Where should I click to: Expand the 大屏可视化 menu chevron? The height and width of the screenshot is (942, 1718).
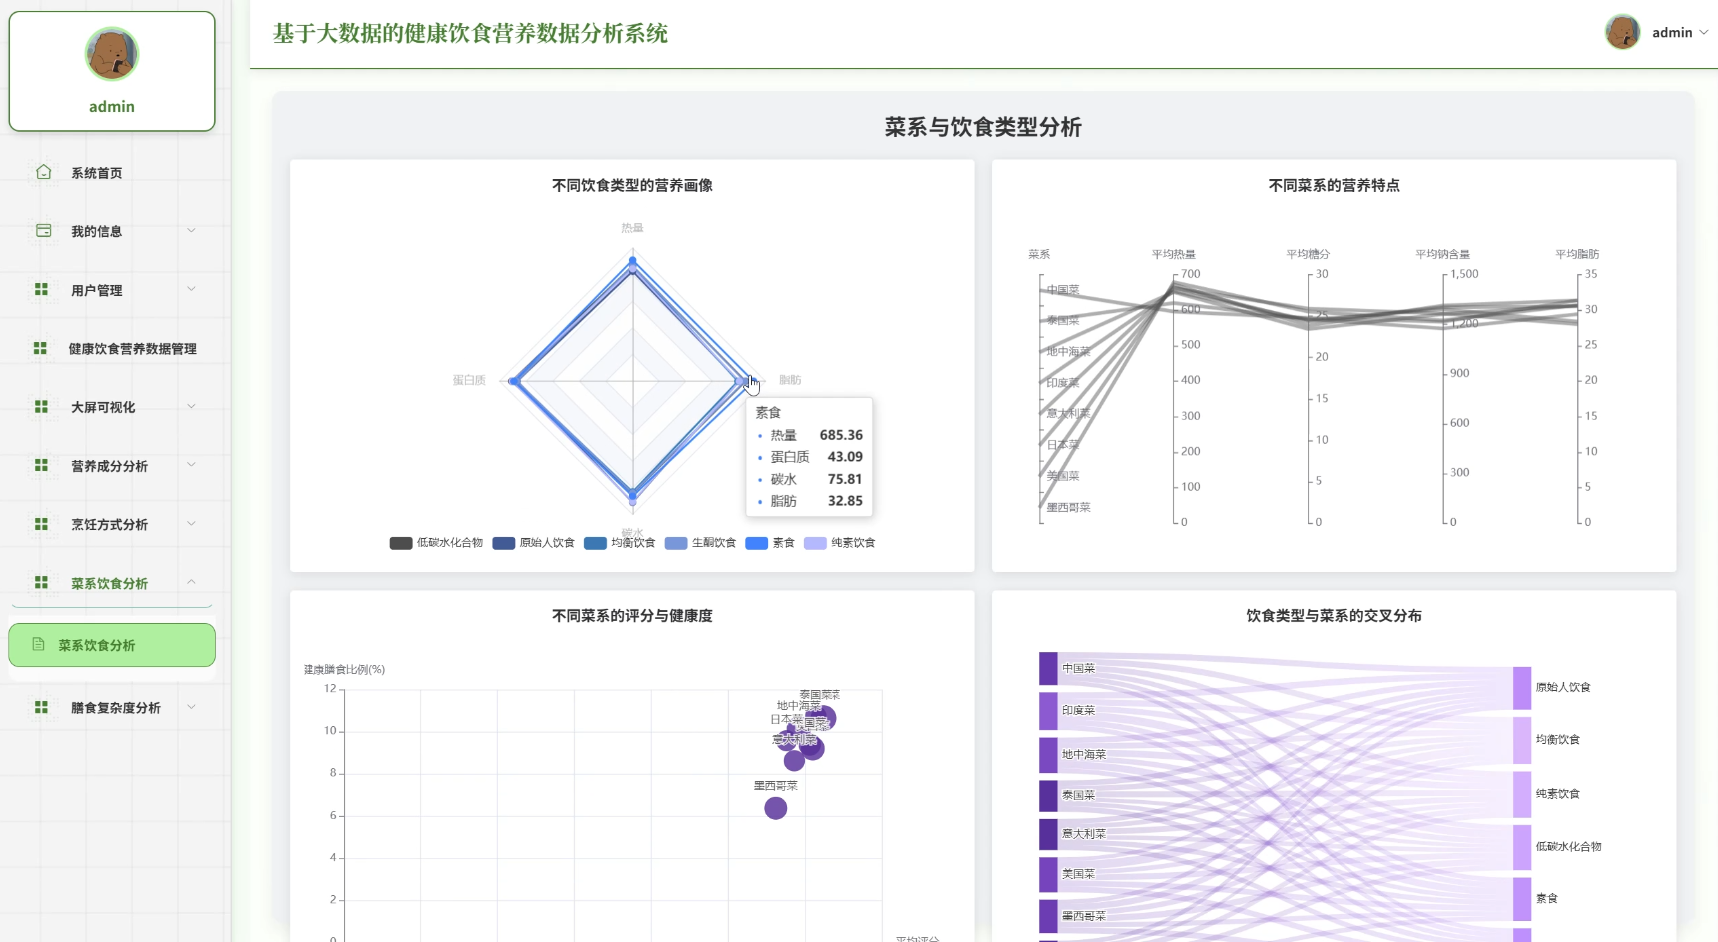pos(191,406)
